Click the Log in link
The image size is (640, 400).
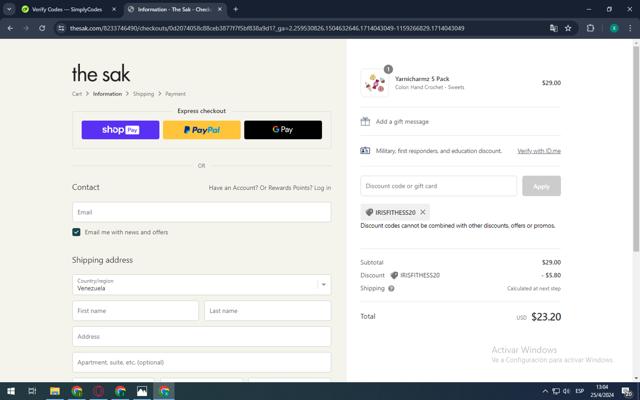322,188
